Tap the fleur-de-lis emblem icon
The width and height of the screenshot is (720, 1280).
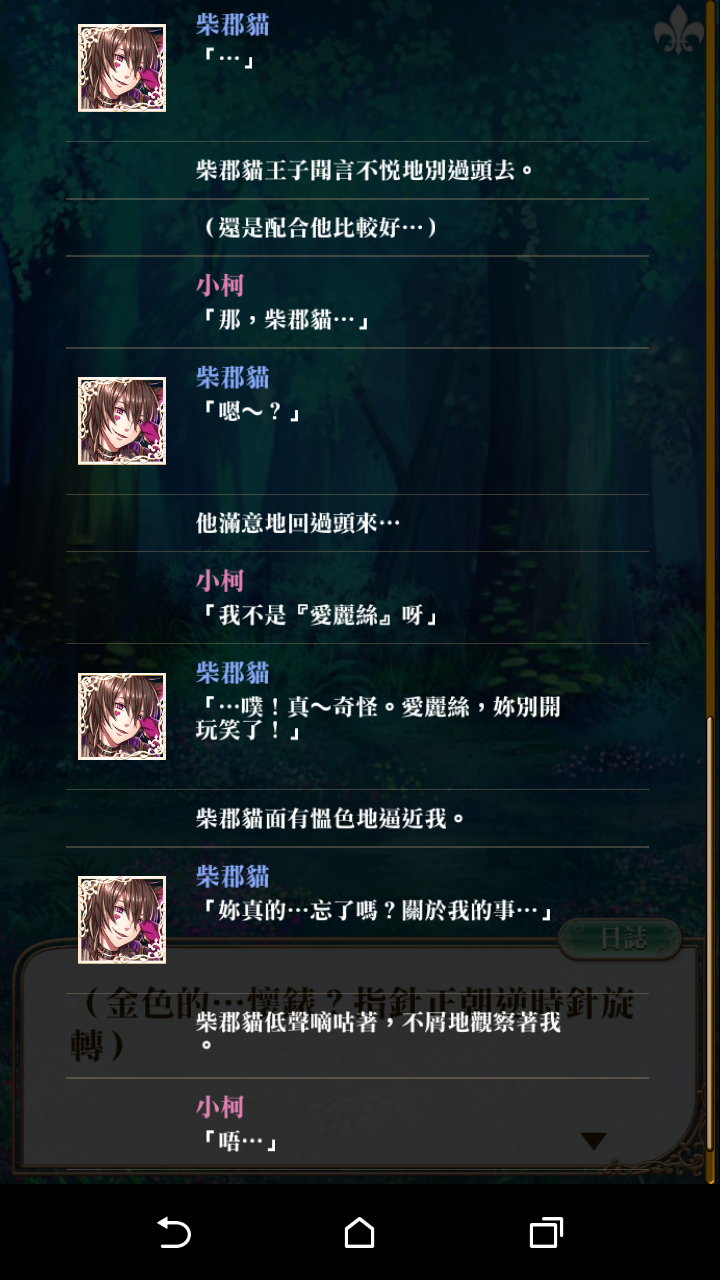(x=679, y=31)
